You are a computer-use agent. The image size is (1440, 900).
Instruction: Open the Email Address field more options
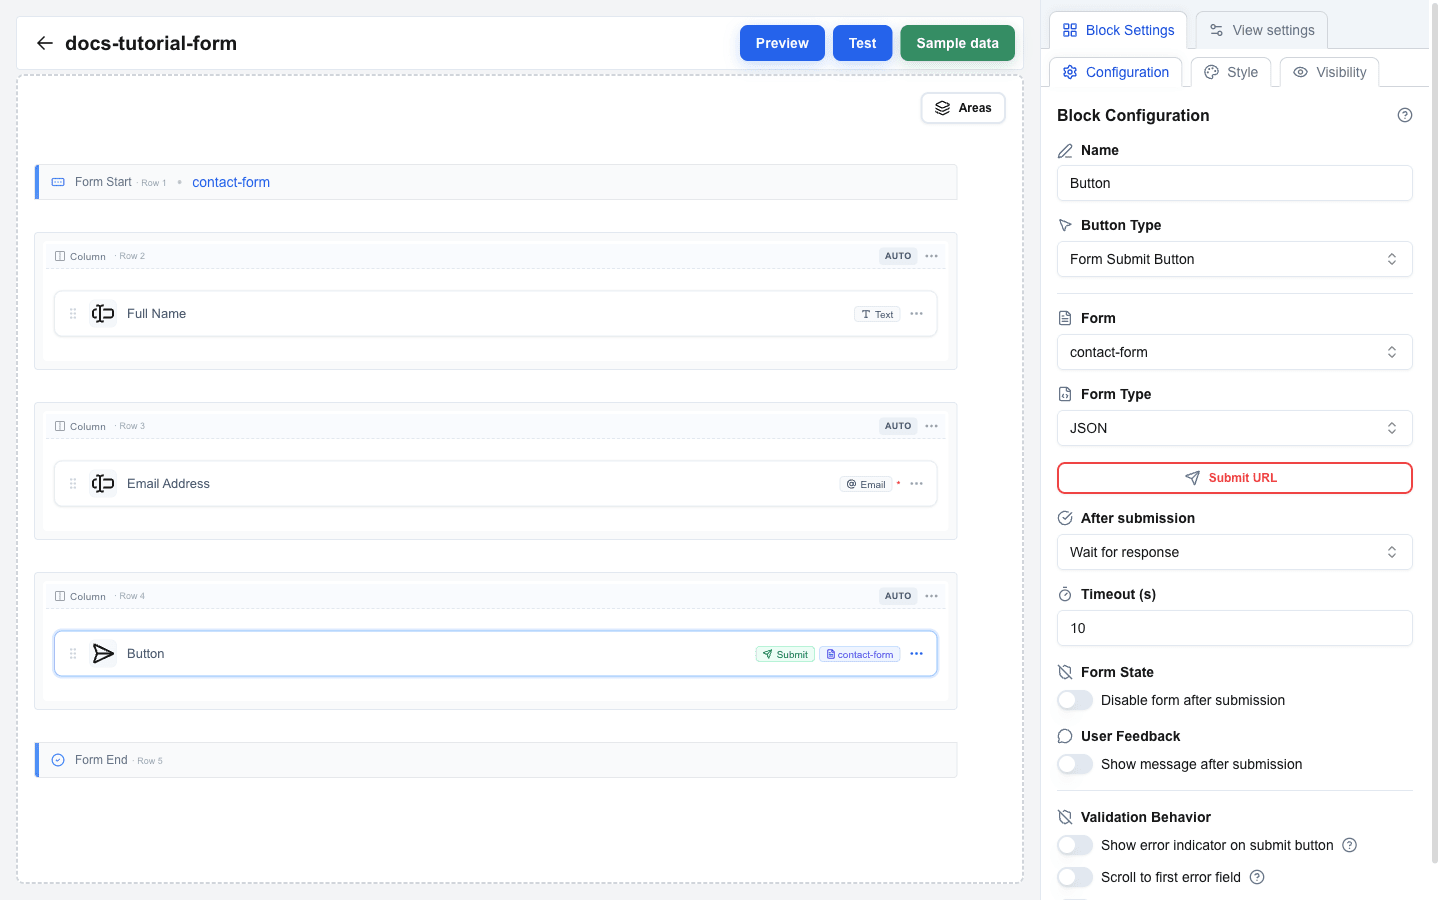917,484
